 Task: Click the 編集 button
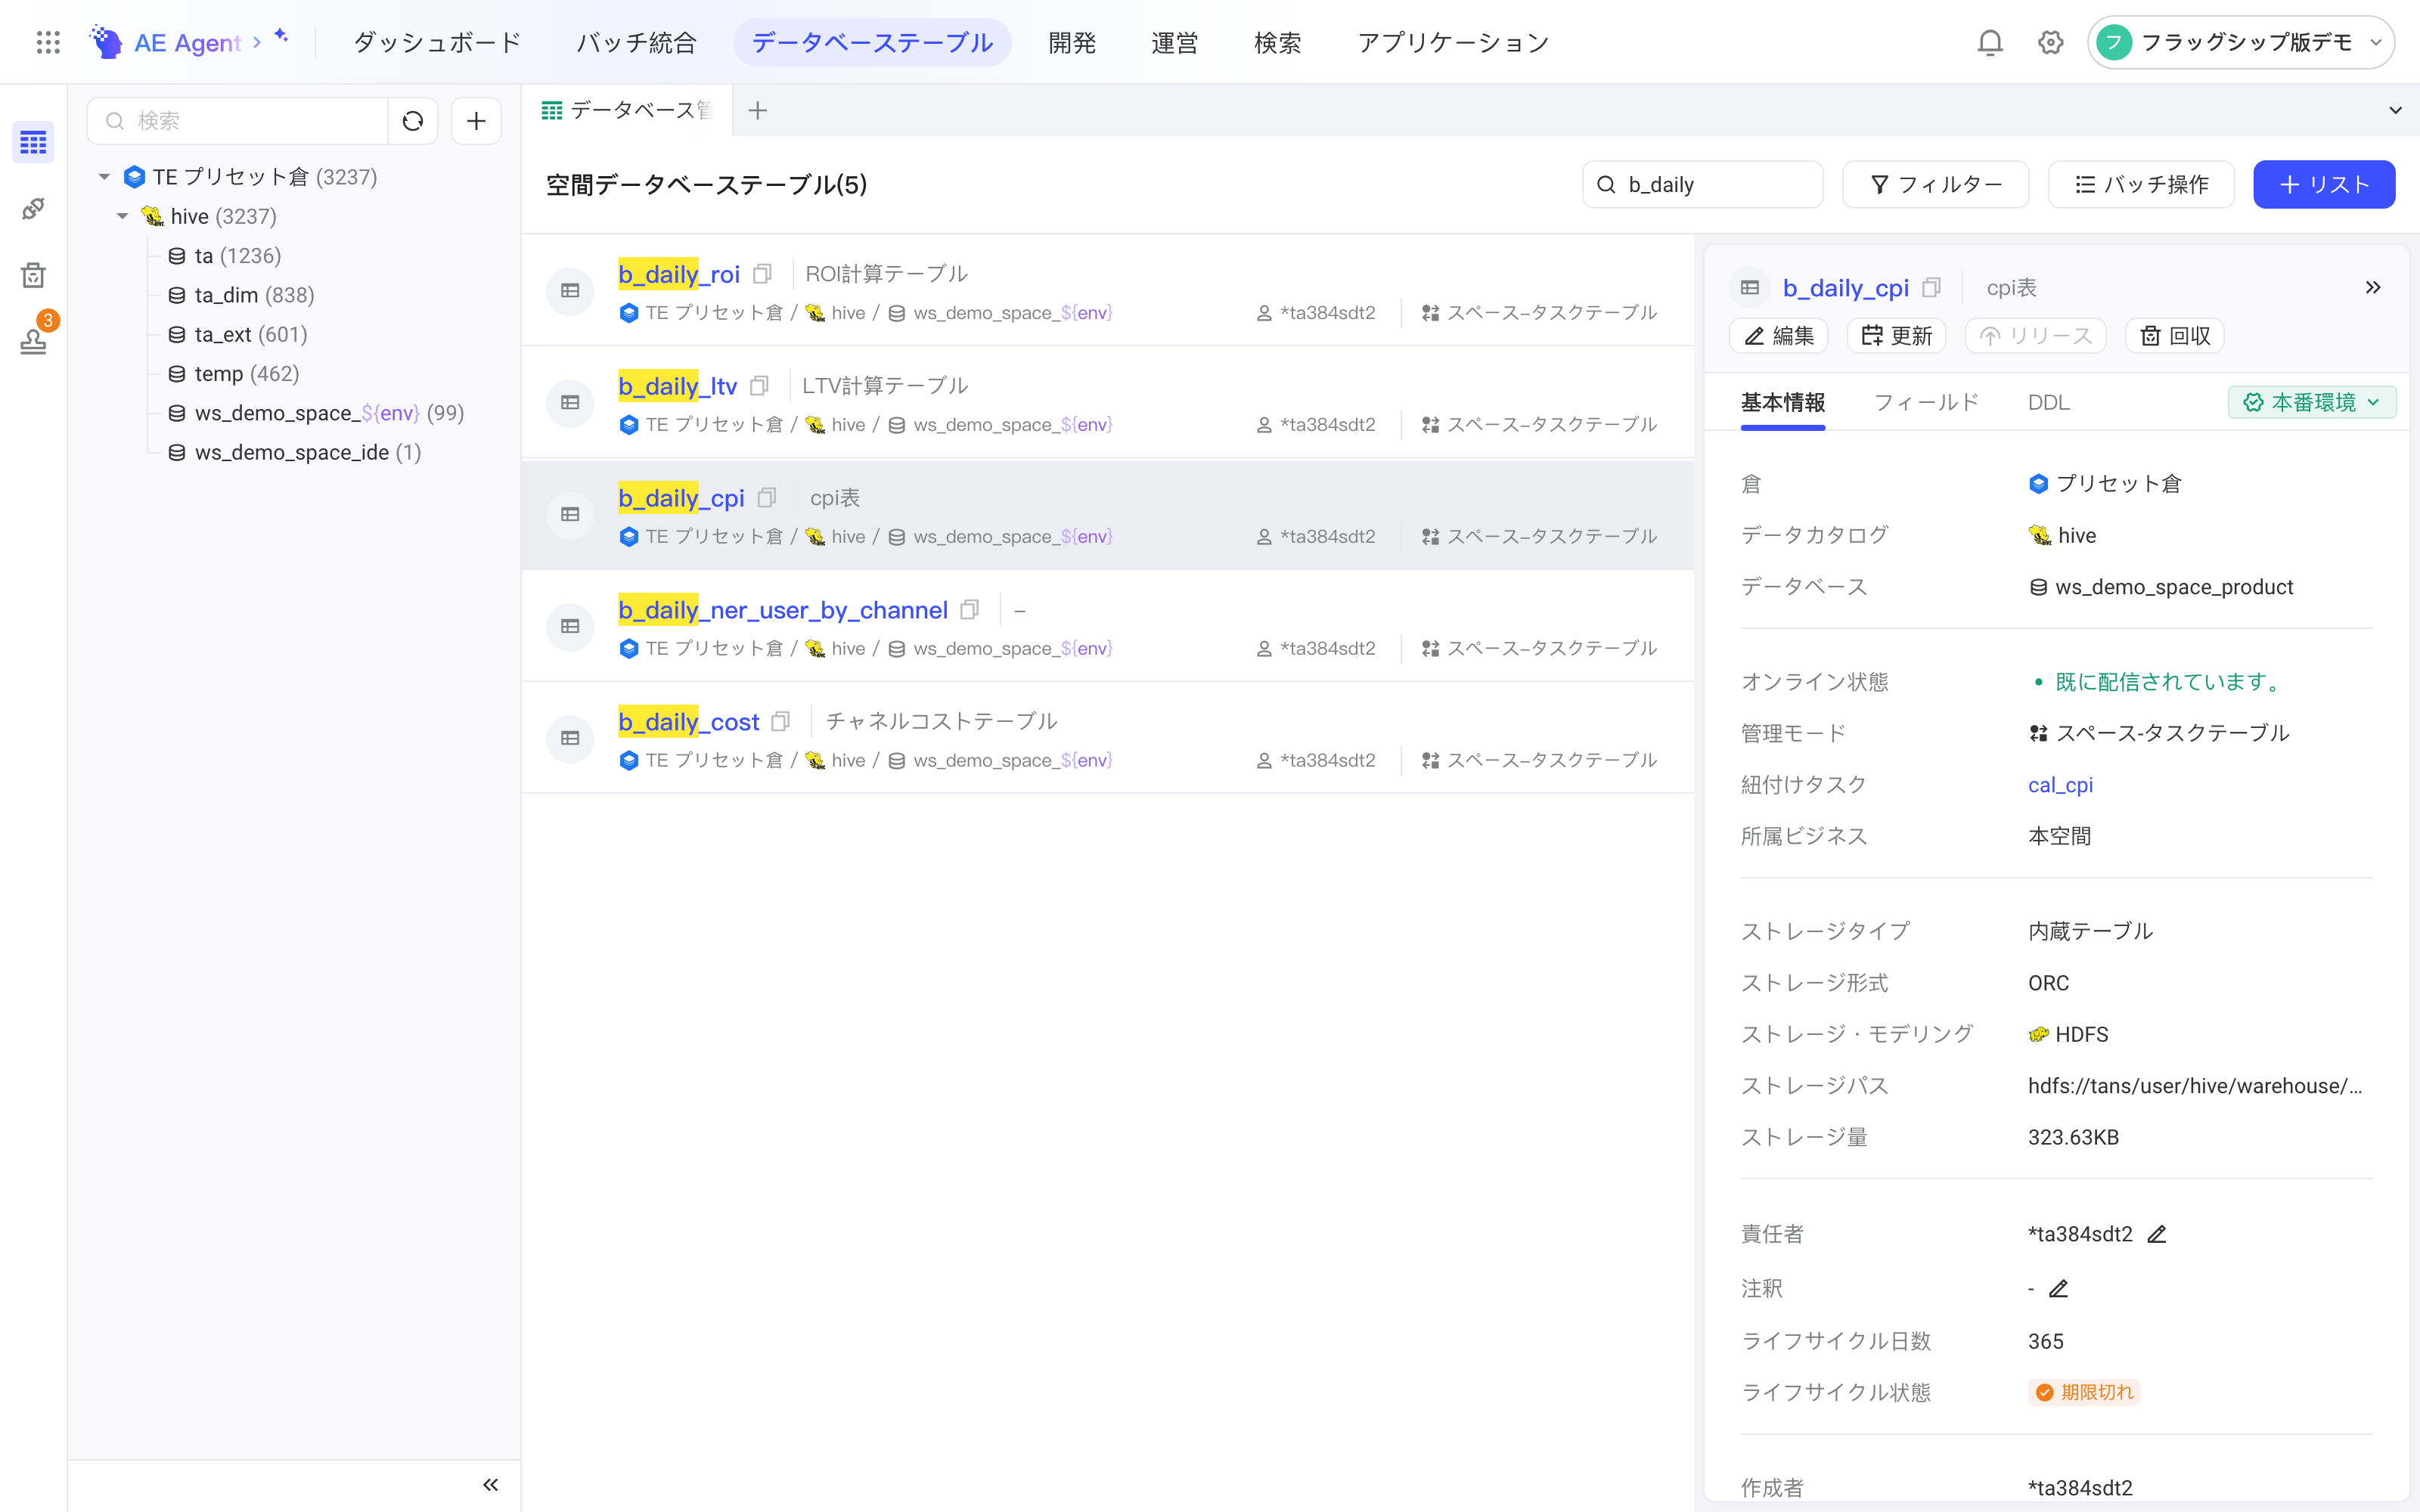tap(1778, 336)
